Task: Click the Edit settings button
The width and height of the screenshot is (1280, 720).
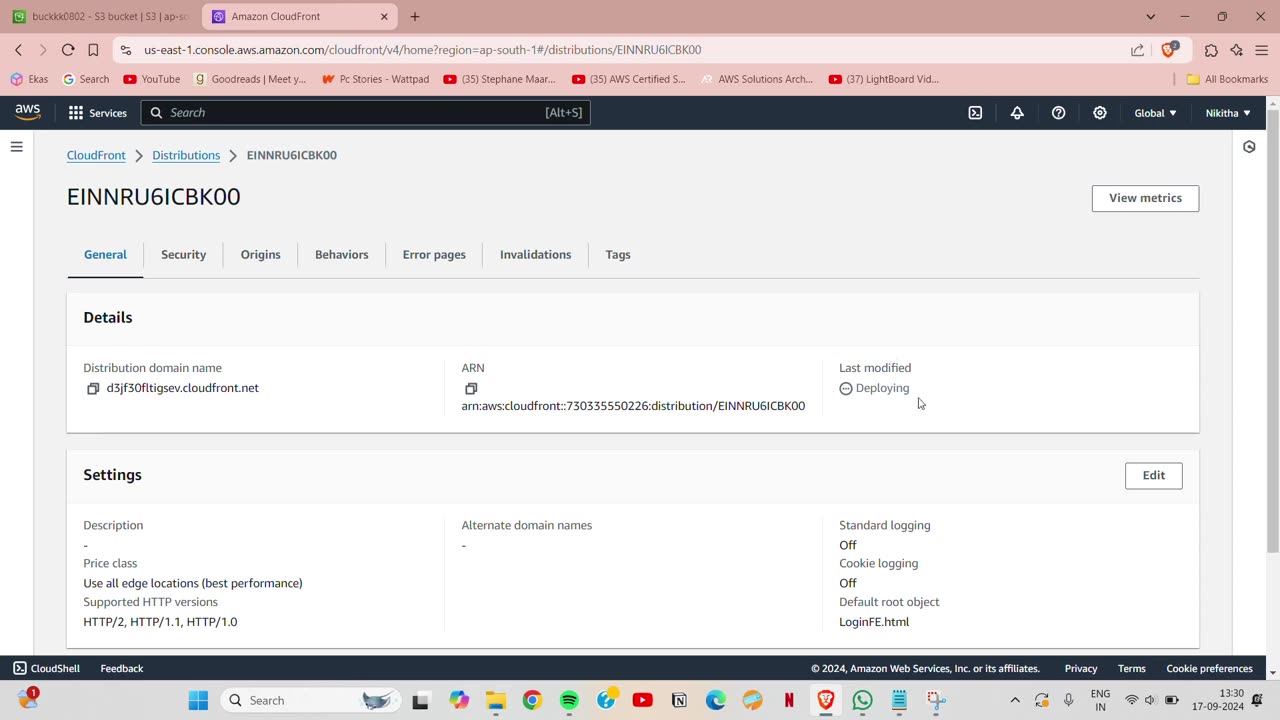Action: pos(1154,475)
